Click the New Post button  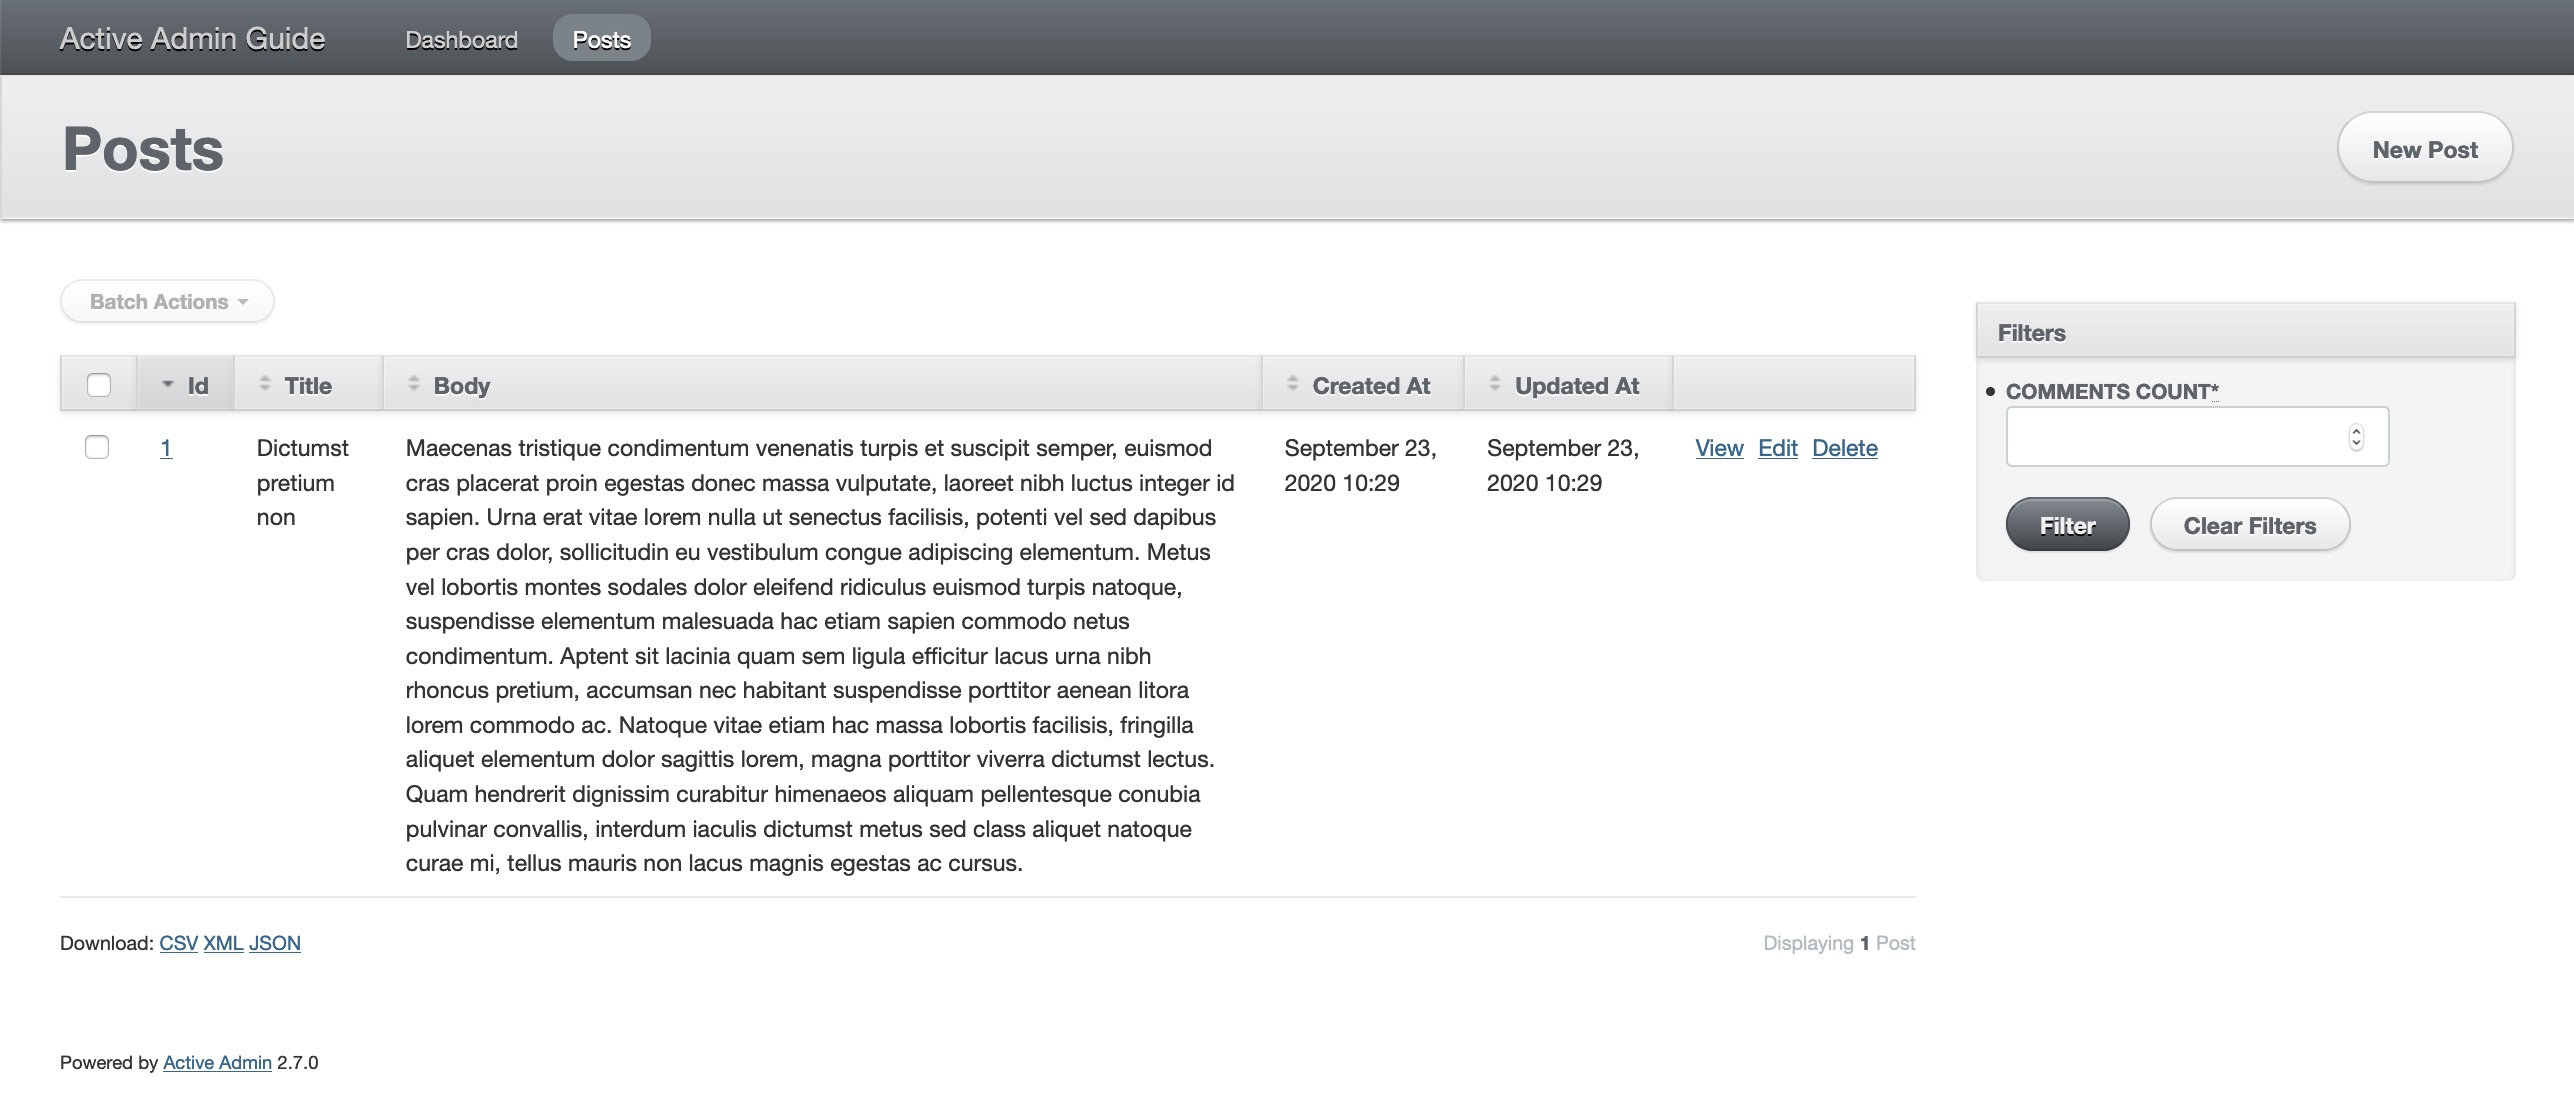click(x=2425, y=148)
